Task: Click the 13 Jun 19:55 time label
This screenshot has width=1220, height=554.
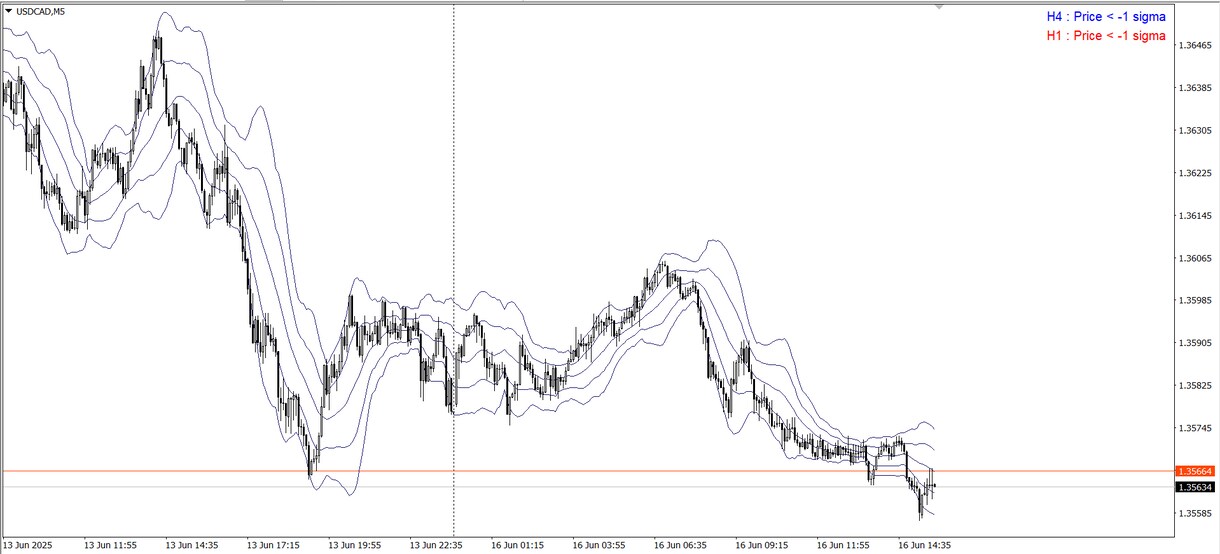Action: tap(355, 546)
